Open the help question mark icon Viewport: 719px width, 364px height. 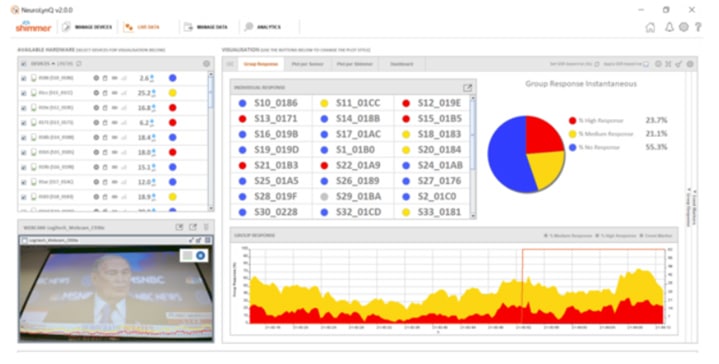pyautogui.click(x=698, y=27)
